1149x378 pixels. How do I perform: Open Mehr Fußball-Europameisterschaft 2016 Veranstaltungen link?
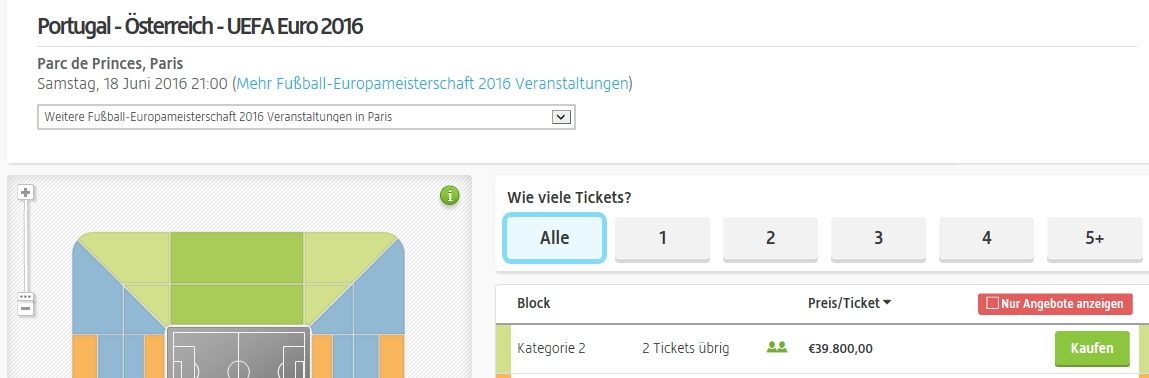[432, 84]
